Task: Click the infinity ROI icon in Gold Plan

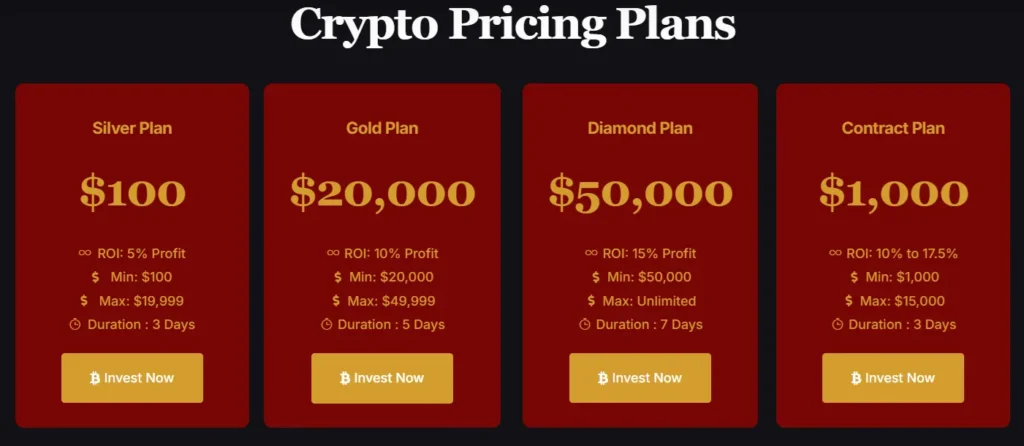Action: [333, 253]
